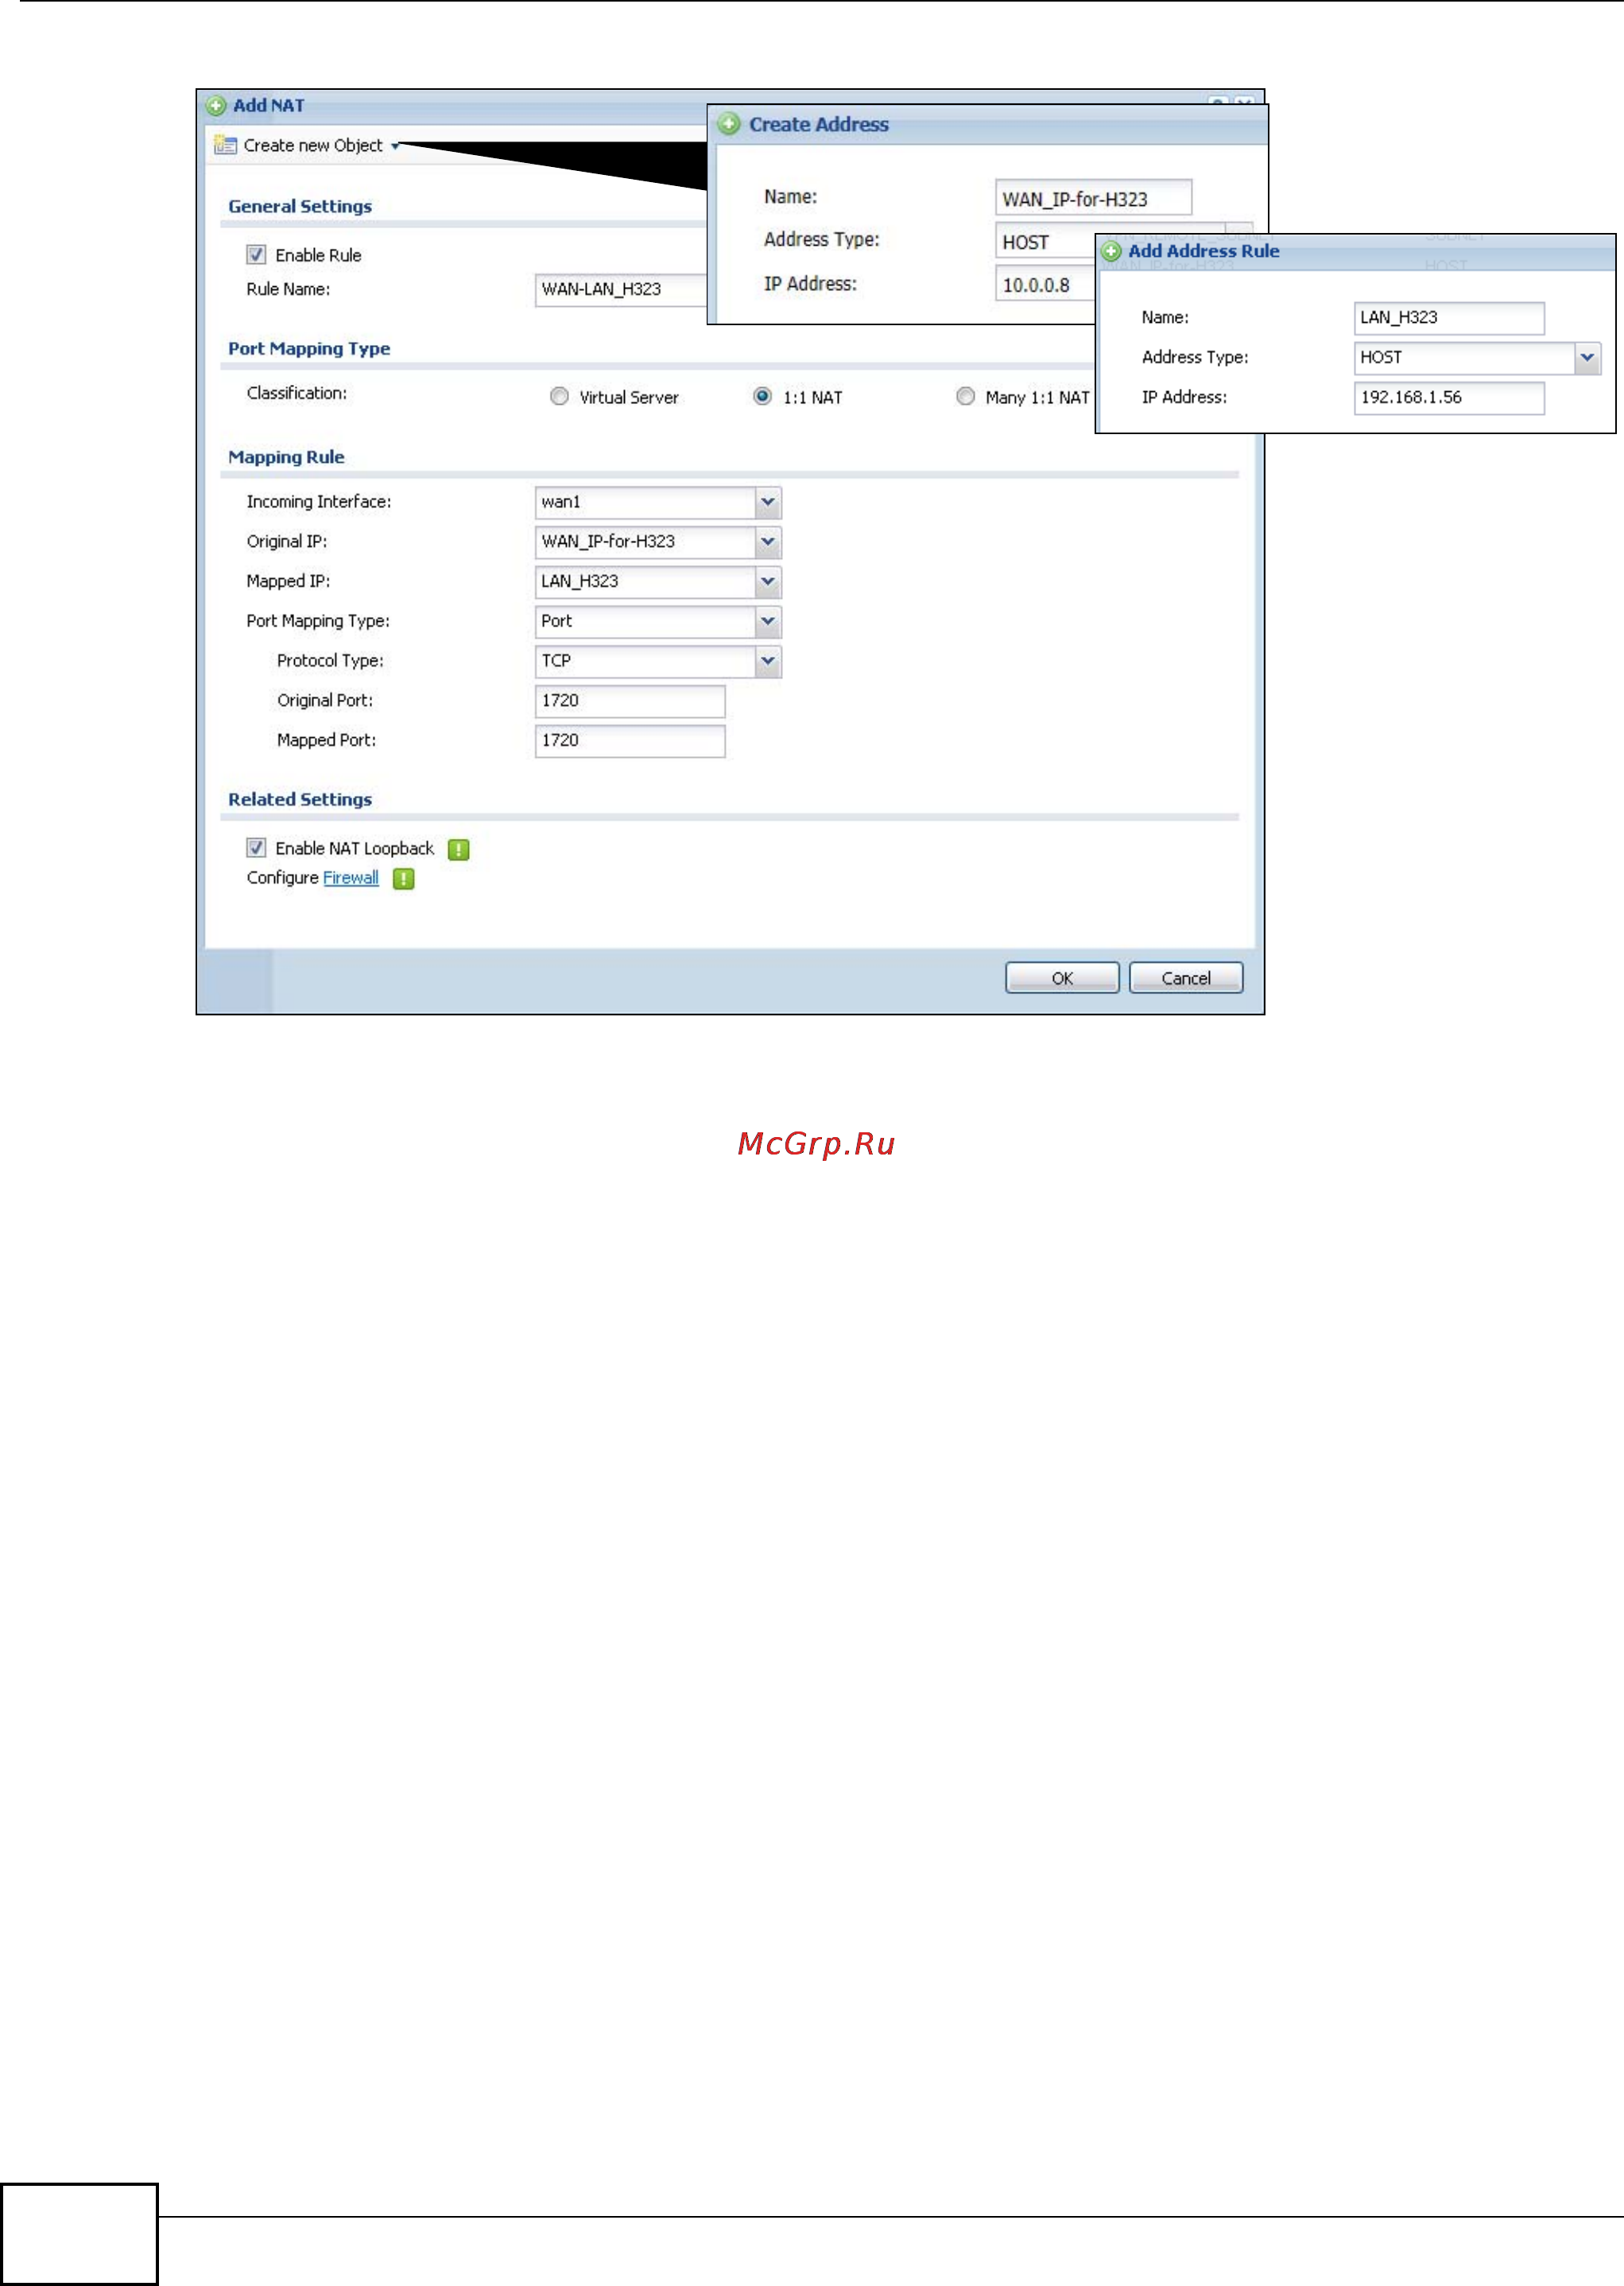
Task: Toggle the Enable NAT Loopback checkbox
Action: [x=256, y=848]
